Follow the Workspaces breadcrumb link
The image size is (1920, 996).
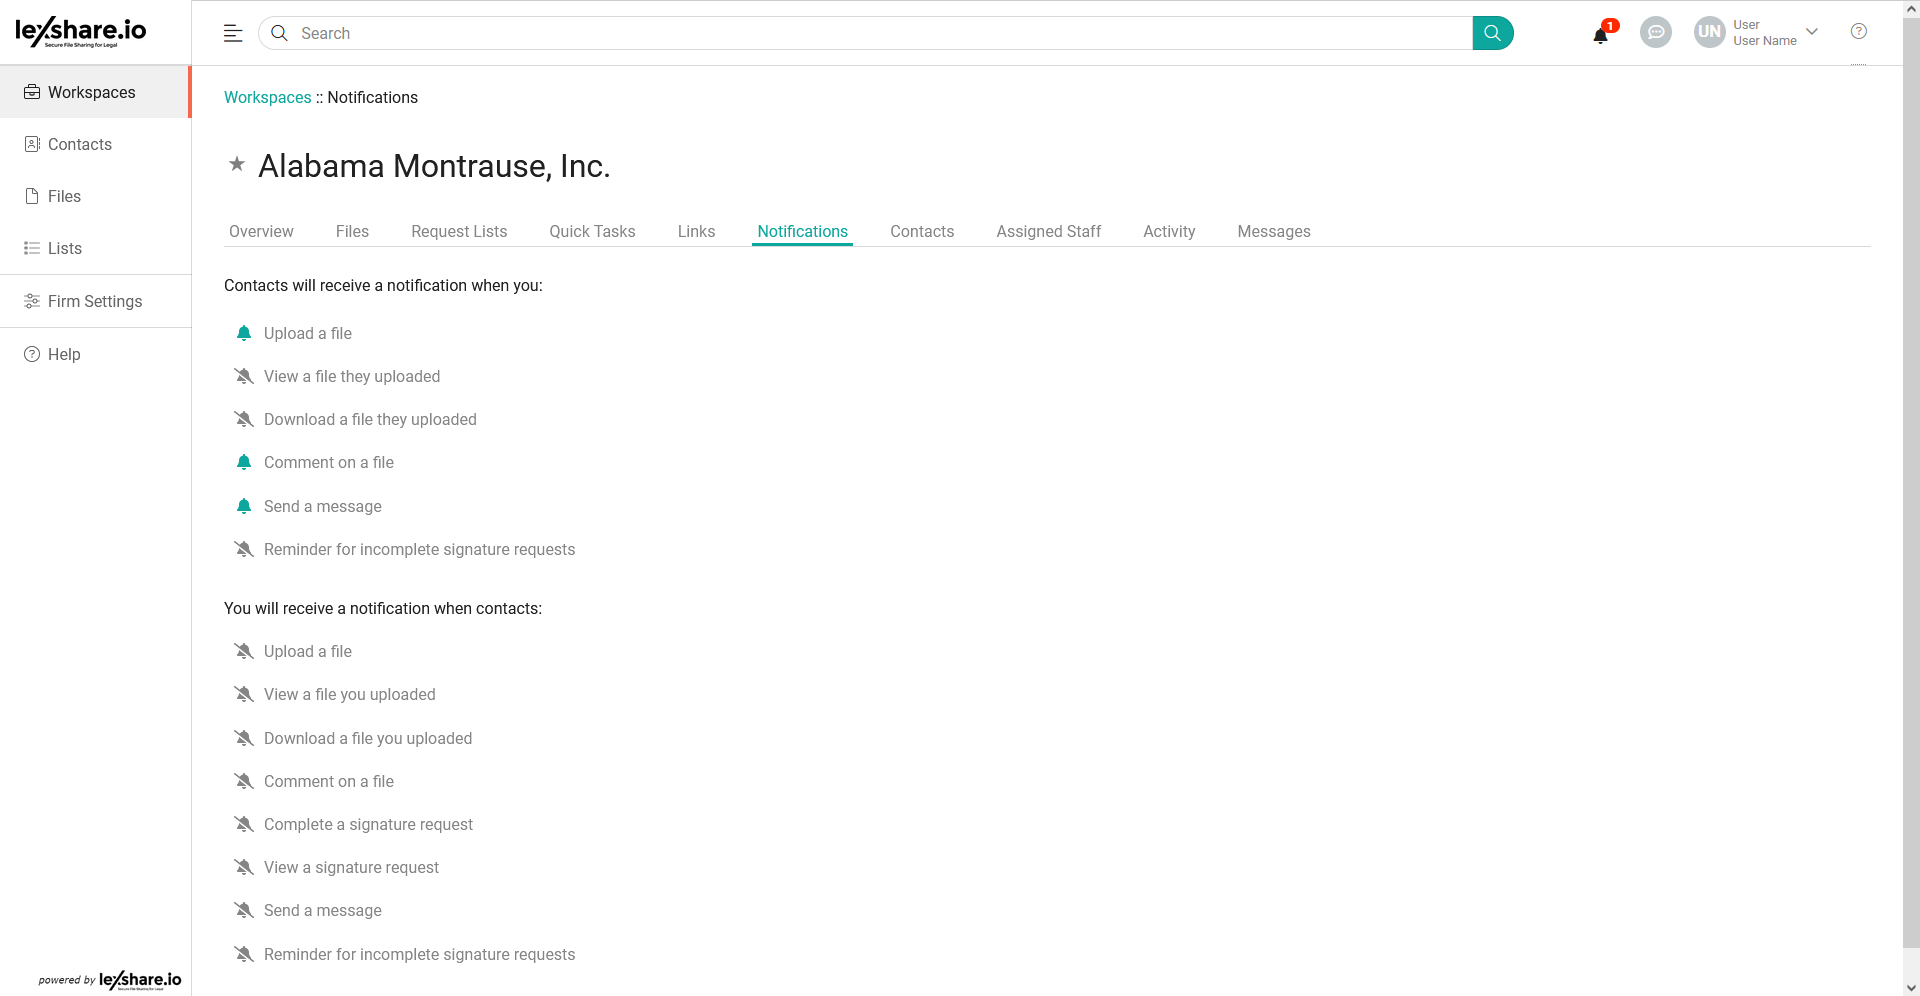[267, 97]
